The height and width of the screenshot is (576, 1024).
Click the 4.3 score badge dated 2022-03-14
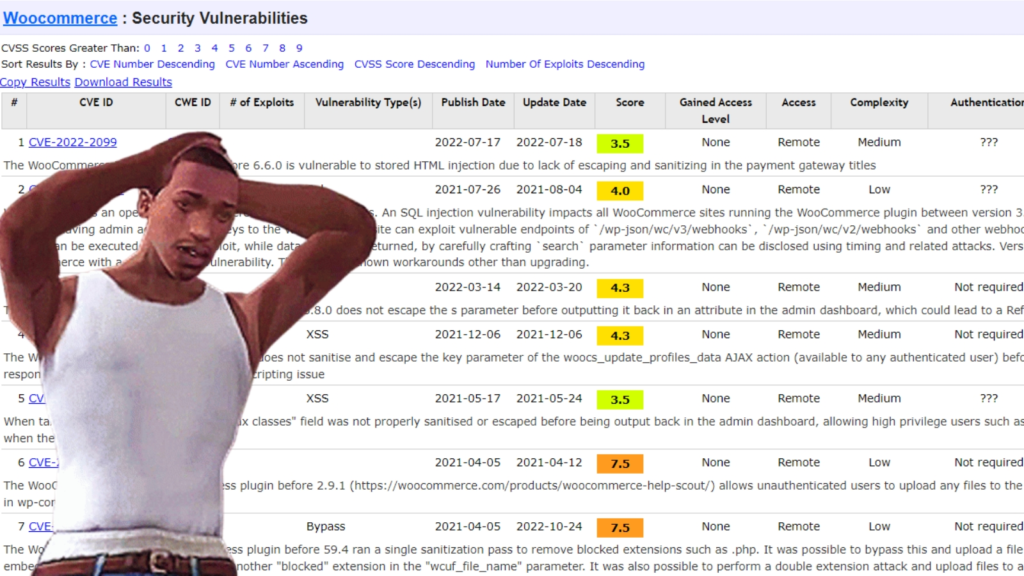coord(620,288)
